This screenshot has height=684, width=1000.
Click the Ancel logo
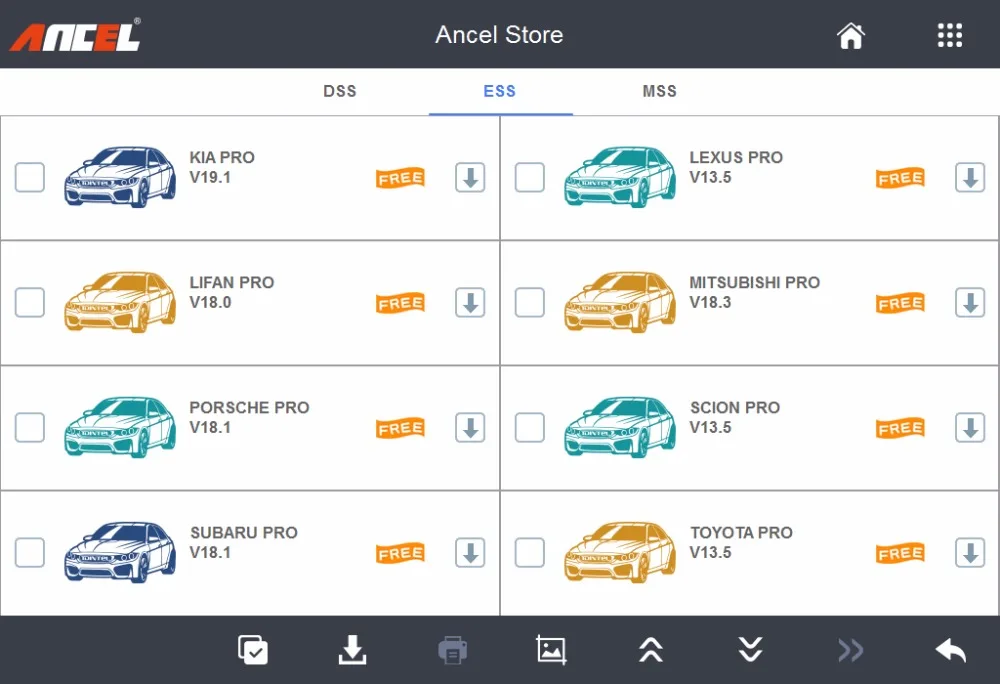point(75,35)
